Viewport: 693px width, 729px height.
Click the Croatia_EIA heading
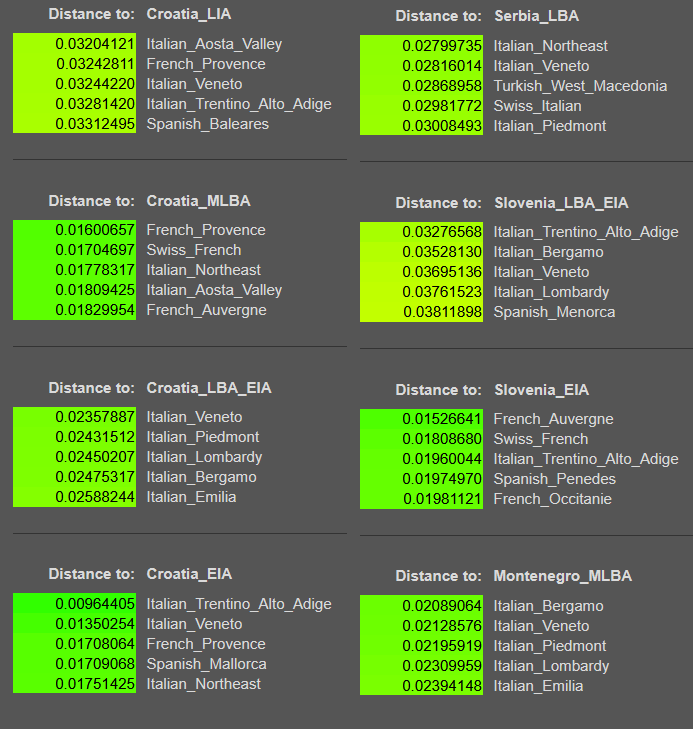(x=189, y=574)
